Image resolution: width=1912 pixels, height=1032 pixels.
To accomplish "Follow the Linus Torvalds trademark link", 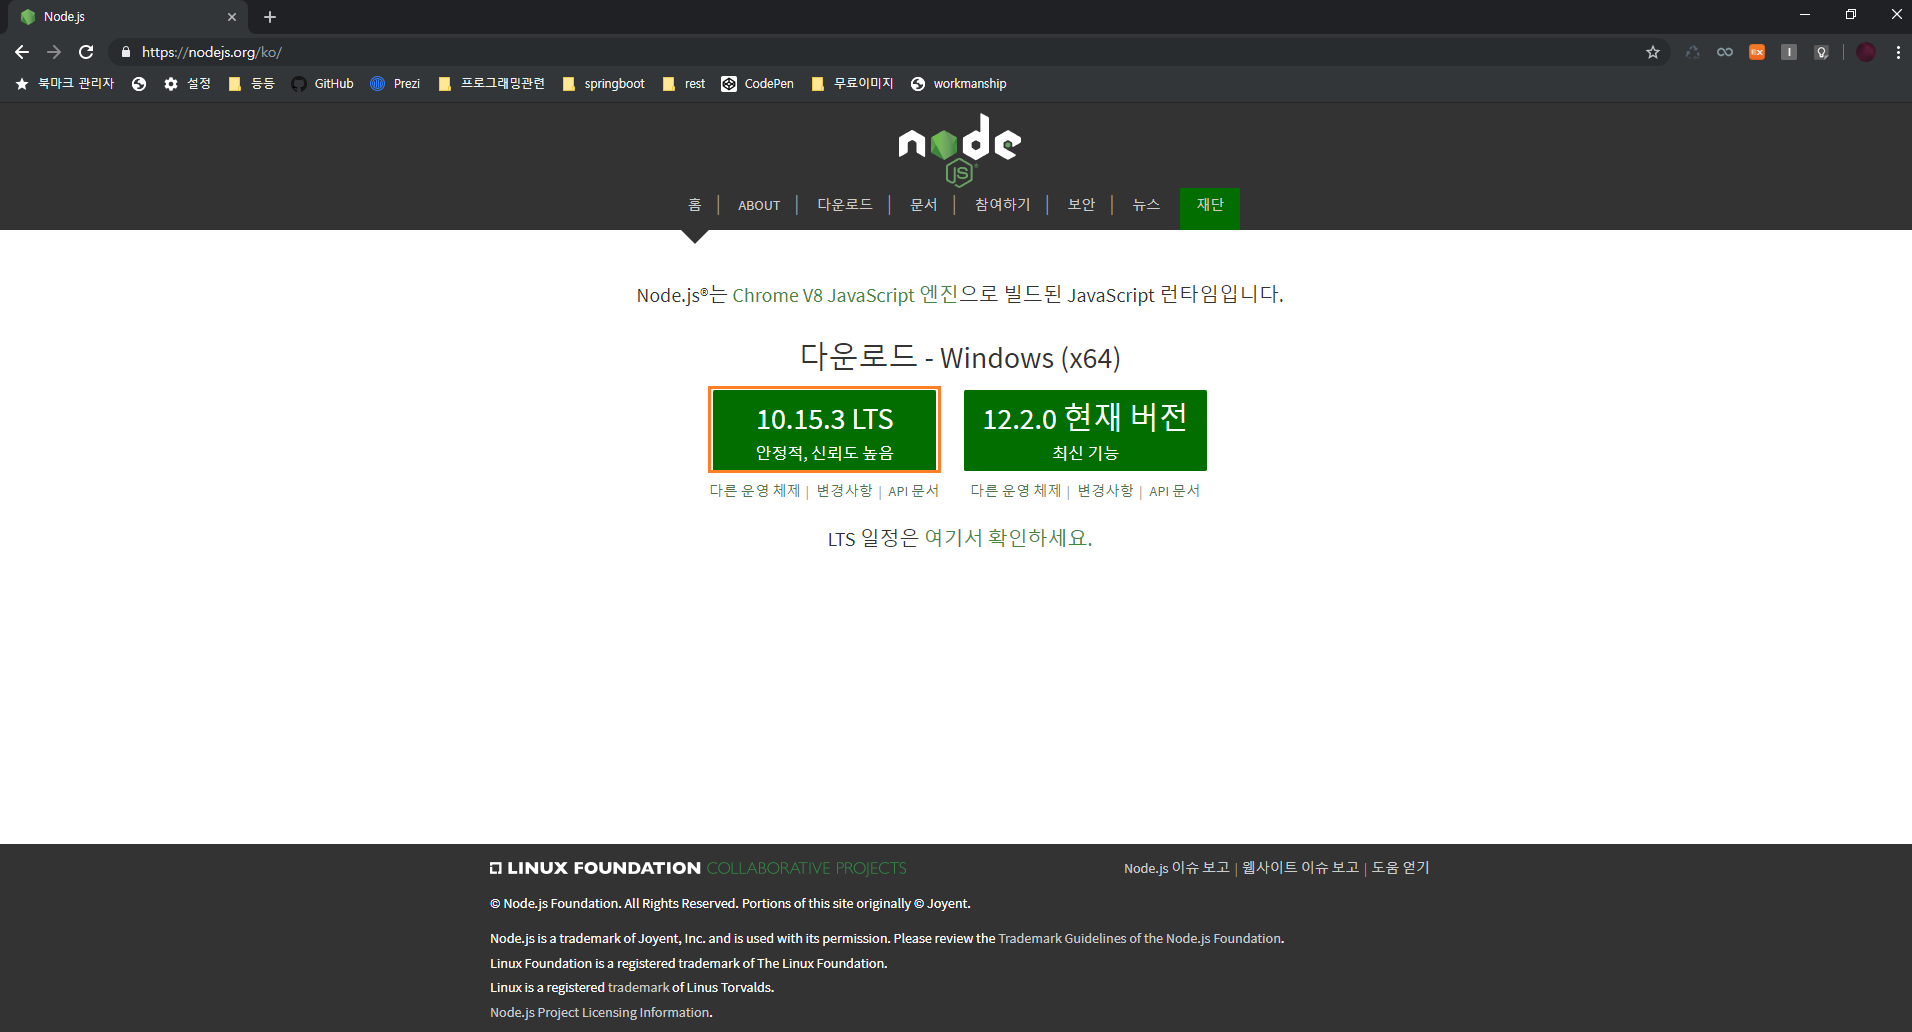I will pyautogui.click(x=638, y=988).
